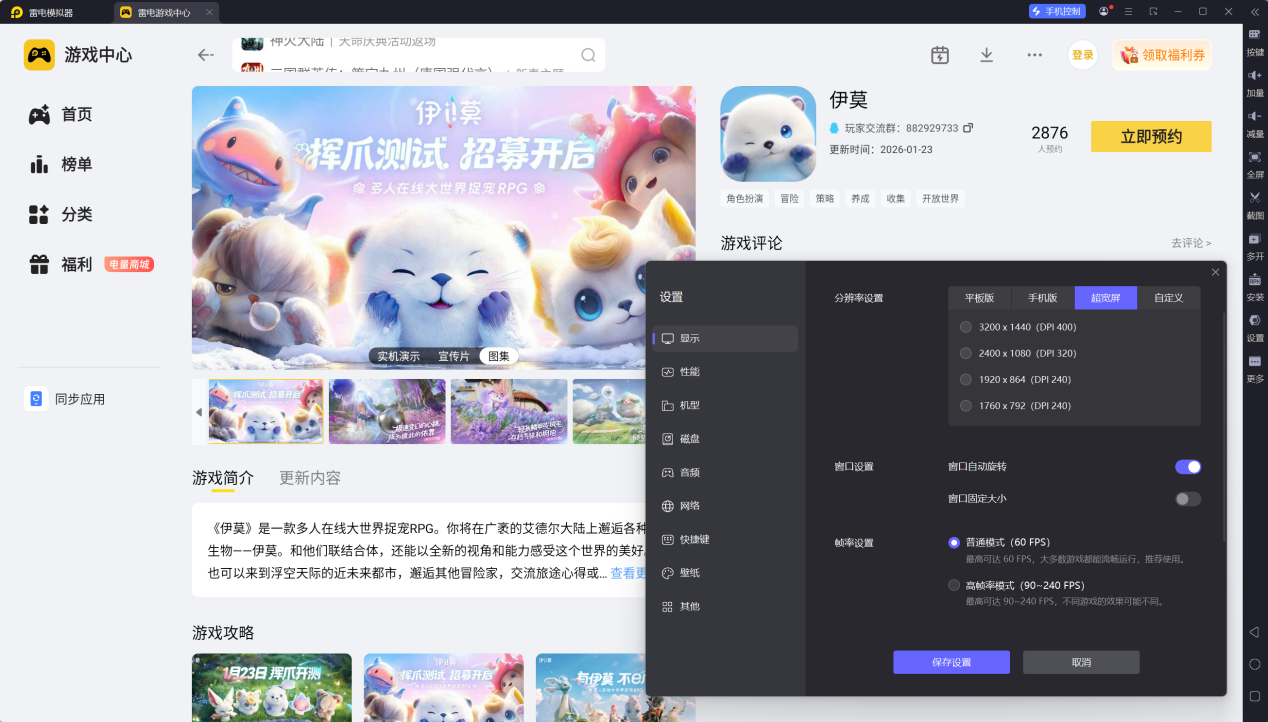Screen dimensions: 1268x722
Task: Click the 去评论 link
Action: pos(1191,243)
